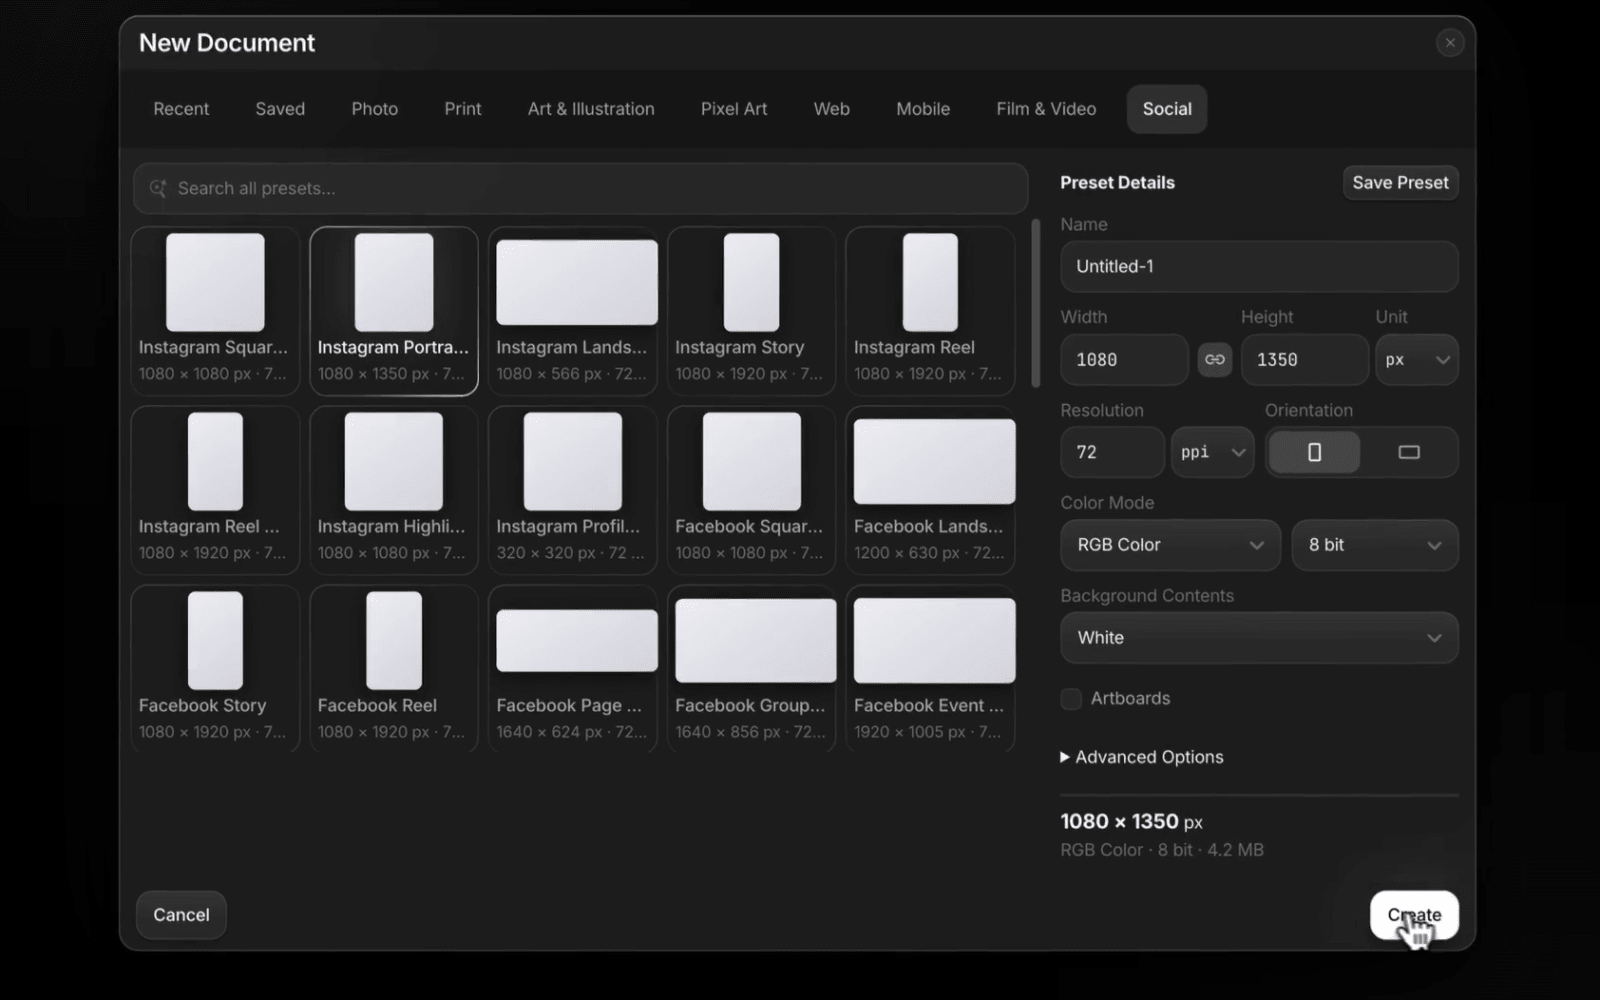The height and width of the screenshot is (1000, 1600).
Task: Switch to the Web tab
Action: pyautogui.click(x=832, y=109)
